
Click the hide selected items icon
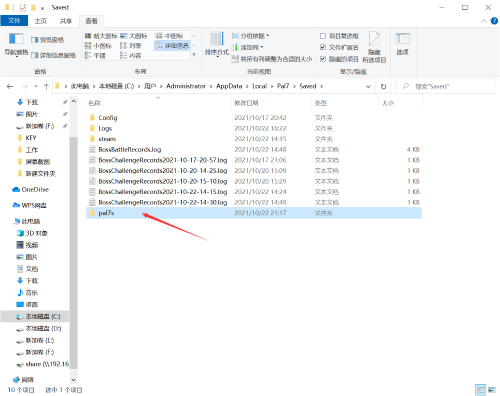(374, 47)
